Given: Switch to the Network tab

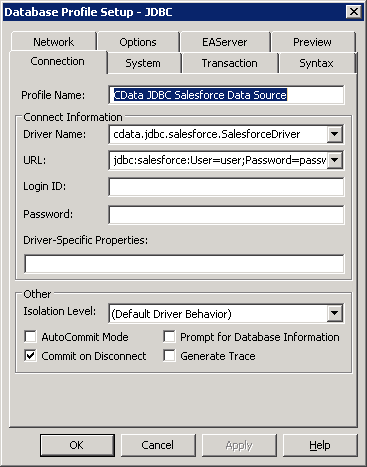Looking at the screenshot, I should point(53,42).
